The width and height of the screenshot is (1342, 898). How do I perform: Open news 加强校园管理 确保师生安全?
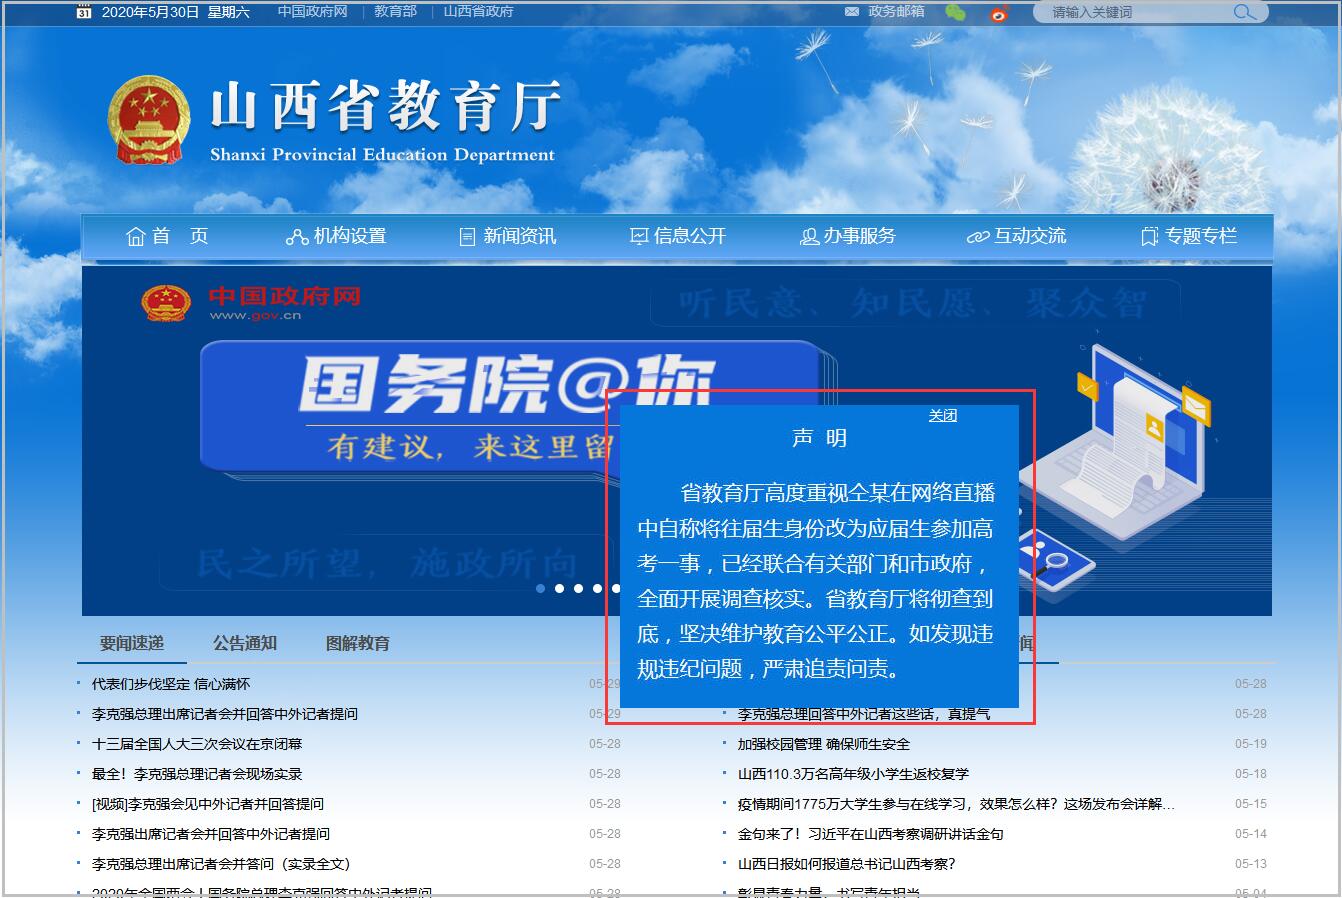tap(824, 744)
